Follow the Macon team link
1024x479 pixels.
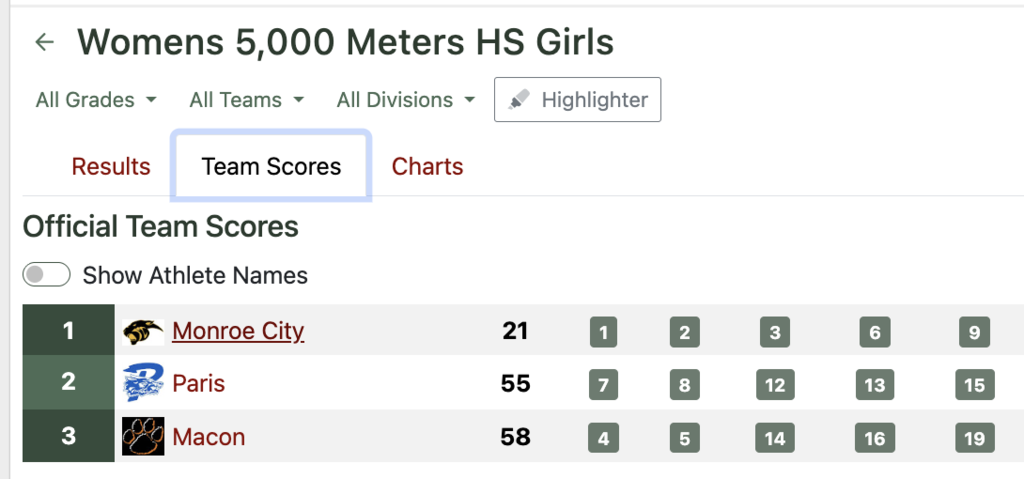208,436
